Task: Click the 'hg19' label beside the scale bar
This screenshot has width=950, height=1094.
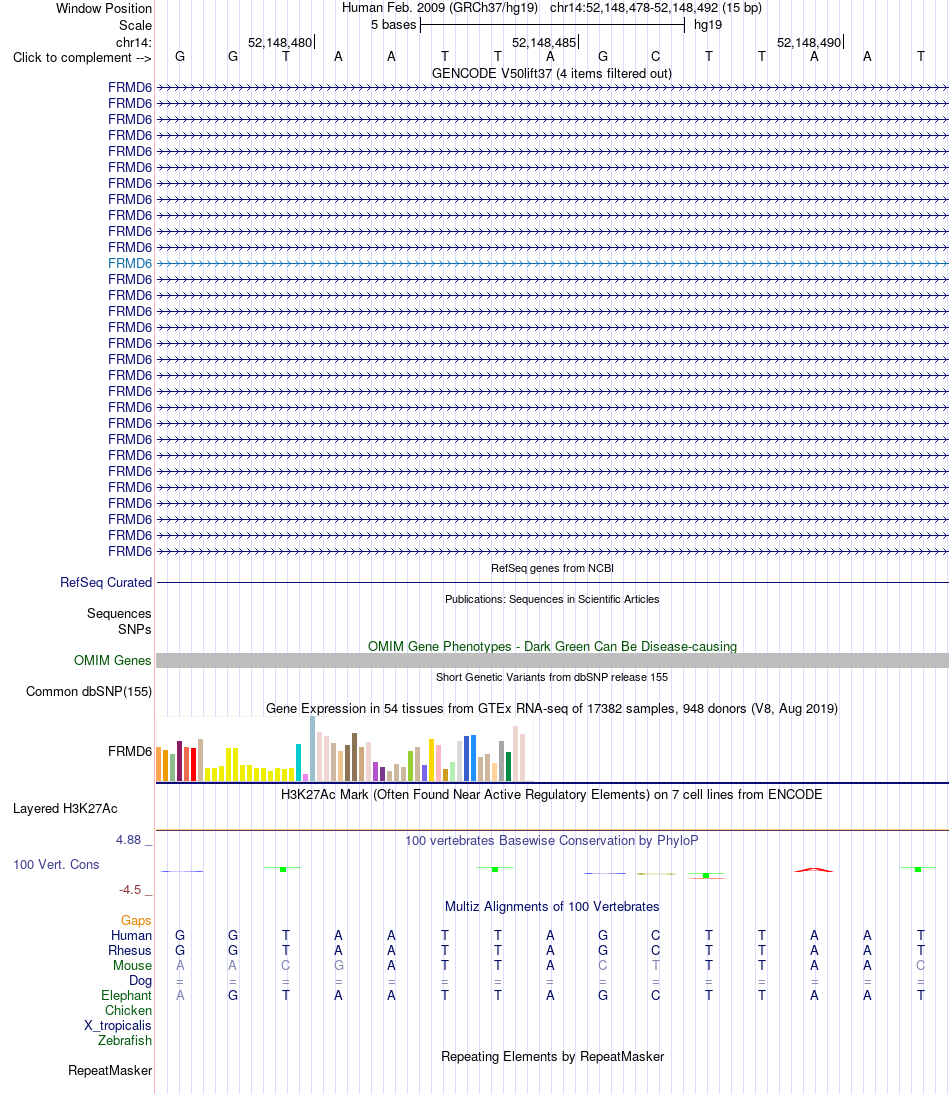Action: (708, 24)
